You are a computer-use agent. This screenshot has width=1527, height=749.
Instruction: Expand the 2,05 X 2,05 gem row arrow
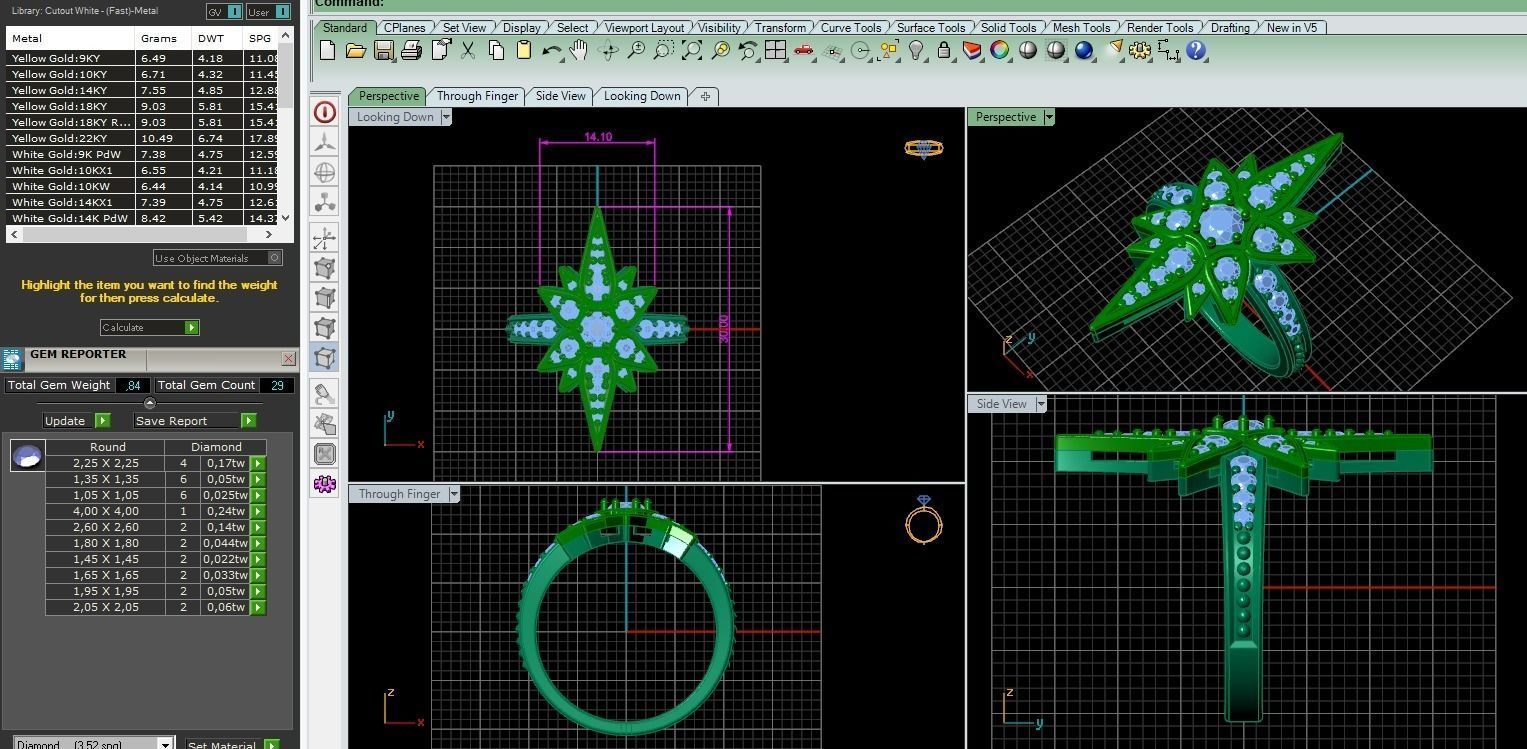258,607
